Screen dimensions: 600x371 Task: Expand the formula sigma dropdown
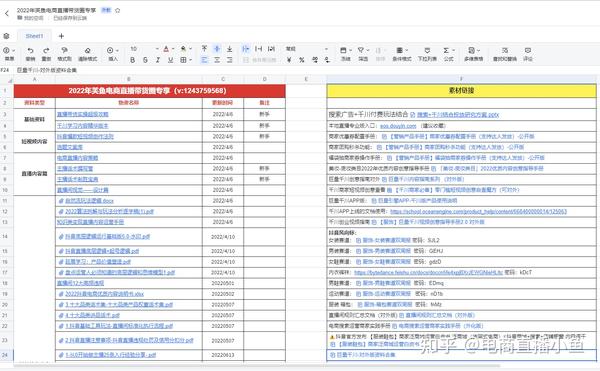pos(453,50)
